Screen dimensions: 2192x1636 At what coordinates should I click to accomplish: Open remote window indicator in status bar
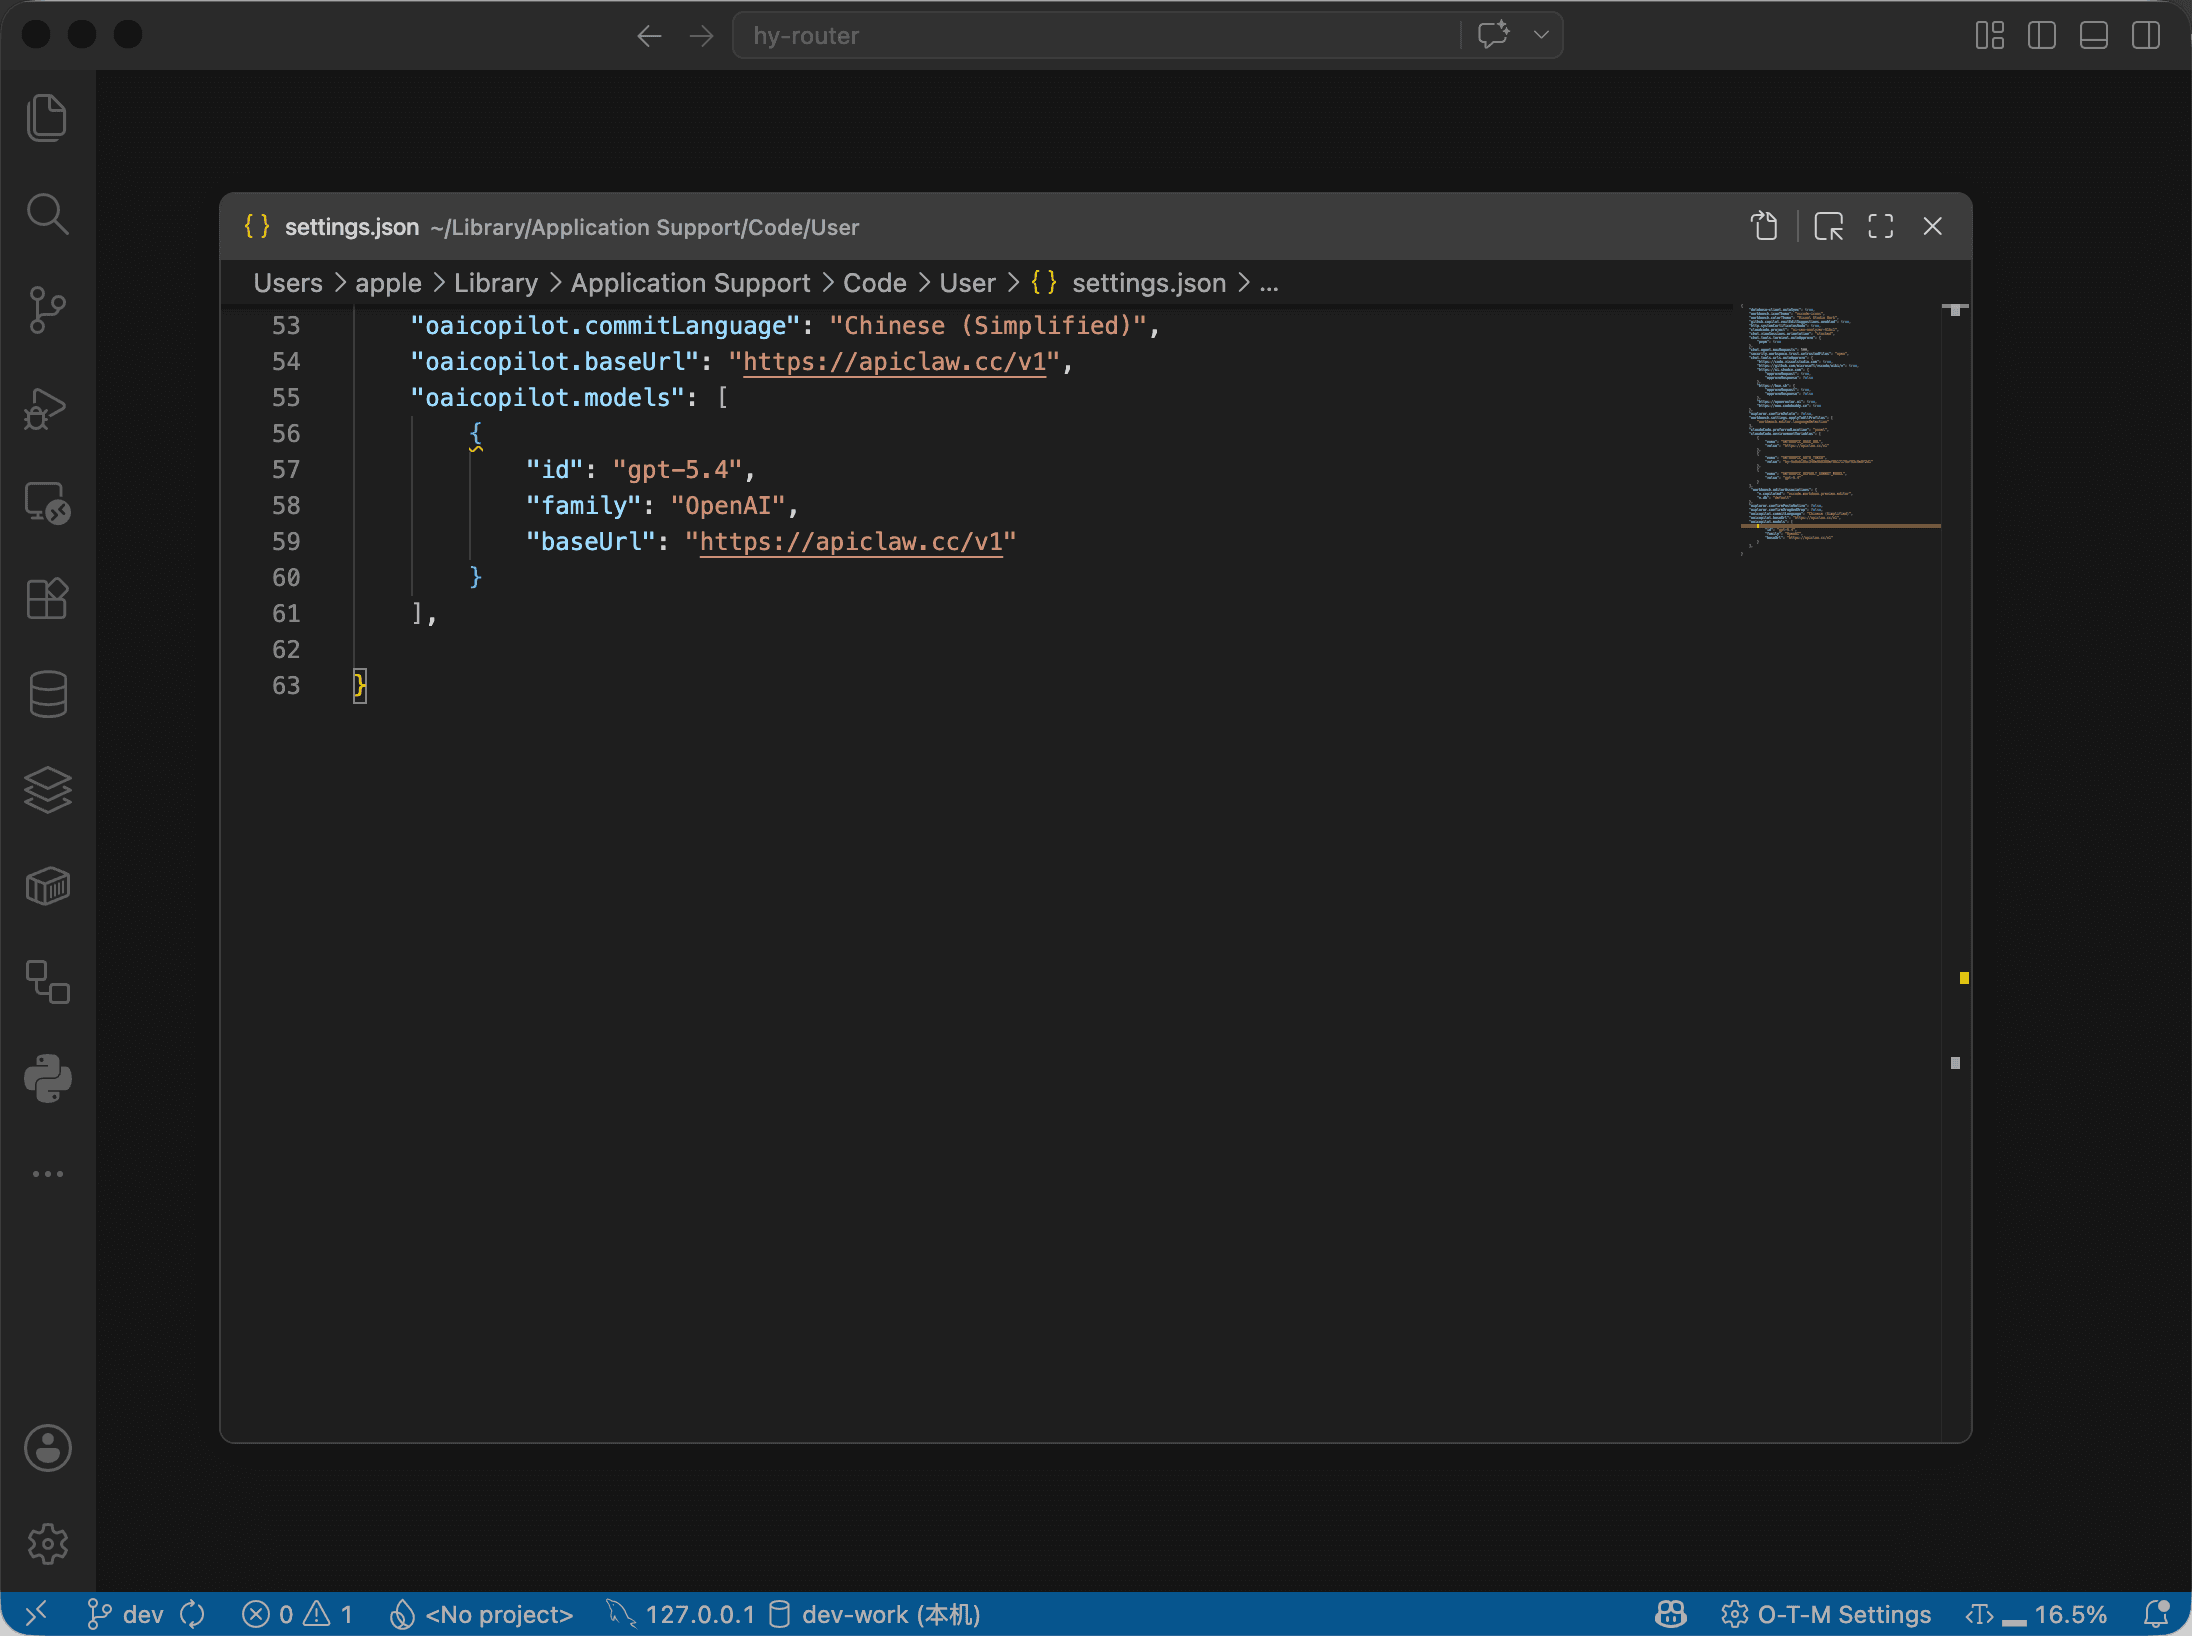[x=36, y=1614]
